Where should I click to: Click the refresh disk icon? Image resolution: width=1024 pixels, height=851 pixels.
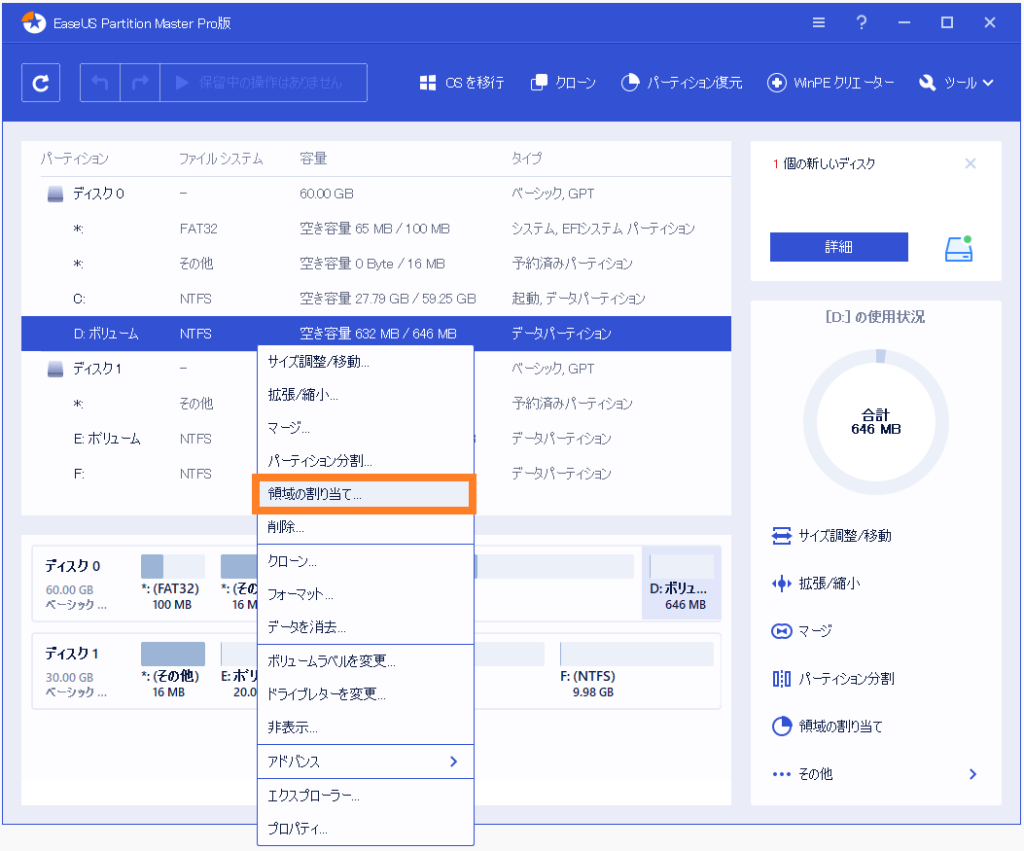(x=40, y=83)
